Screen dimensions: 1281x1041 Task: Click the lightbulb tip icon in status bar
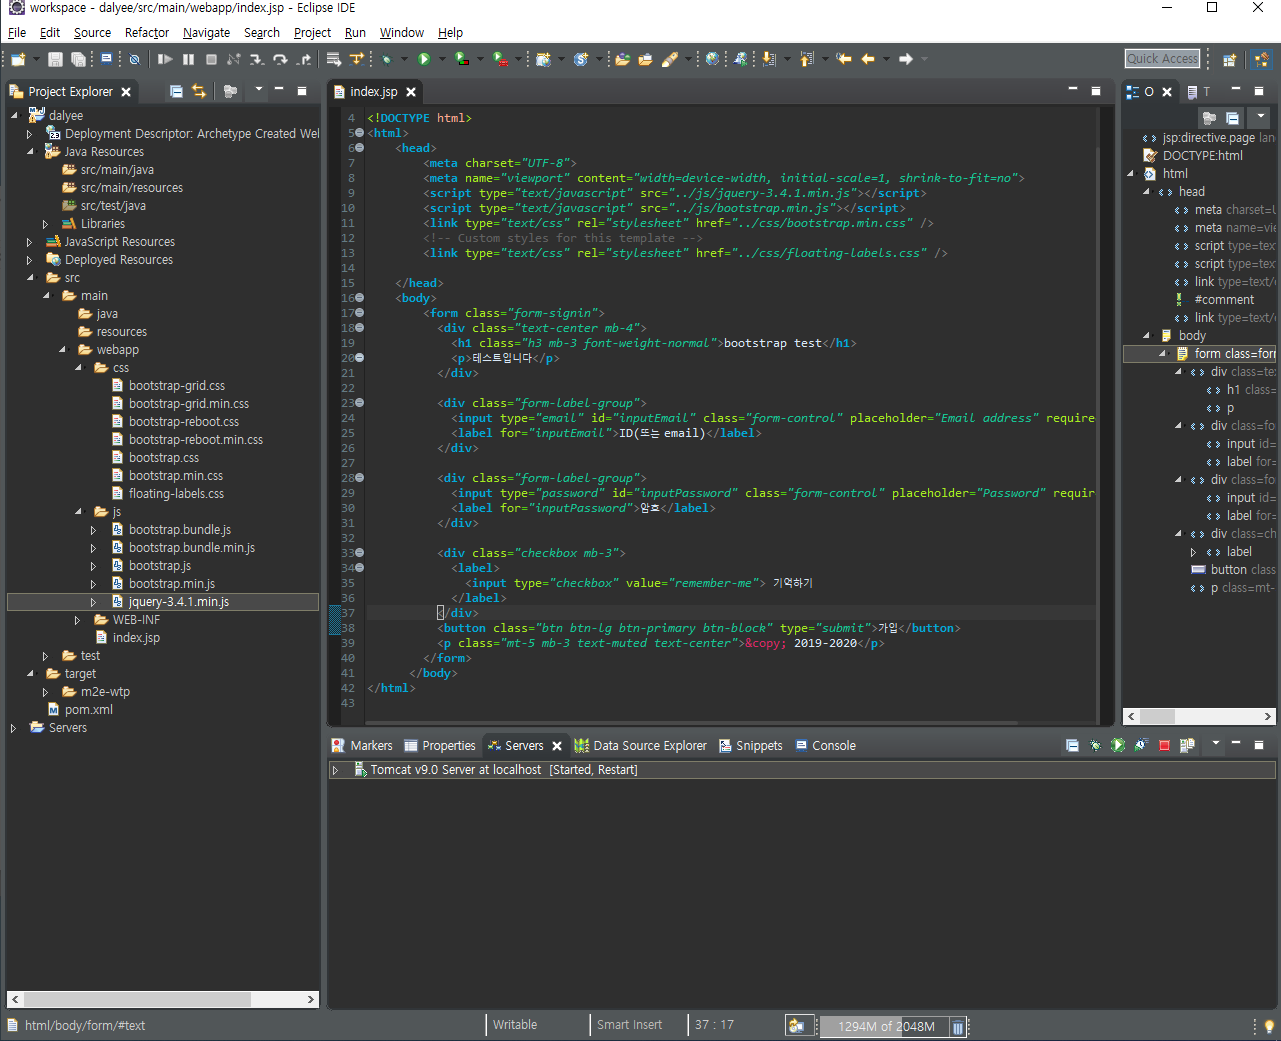coord(1269,1026)
